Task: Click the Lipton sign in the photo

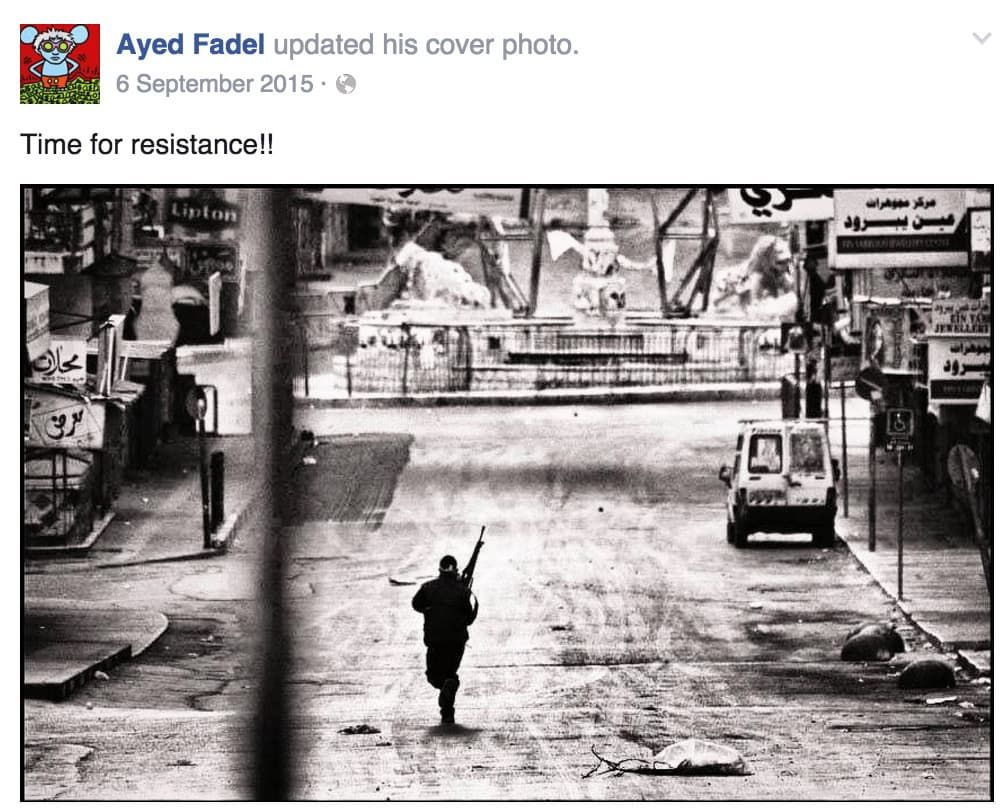Action: (204, 212)
